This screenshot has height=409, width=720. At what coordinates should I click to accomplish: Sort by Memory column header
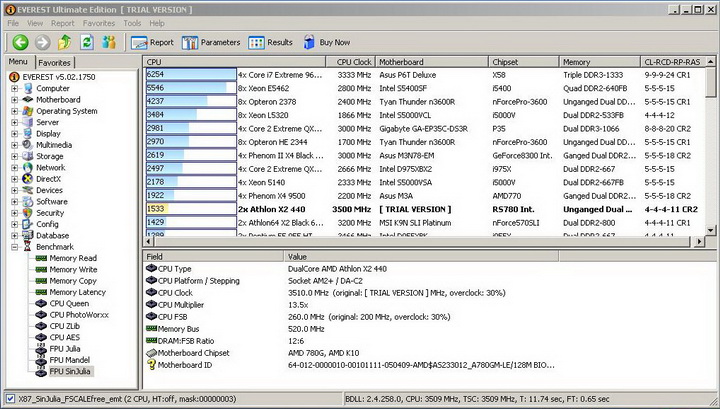[600, 62]
